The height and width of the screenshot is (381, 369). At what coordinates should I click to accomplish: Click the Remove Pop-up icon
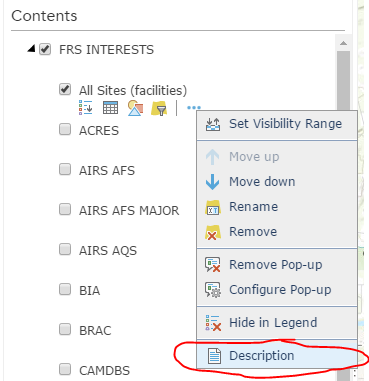tap(213, 265)
